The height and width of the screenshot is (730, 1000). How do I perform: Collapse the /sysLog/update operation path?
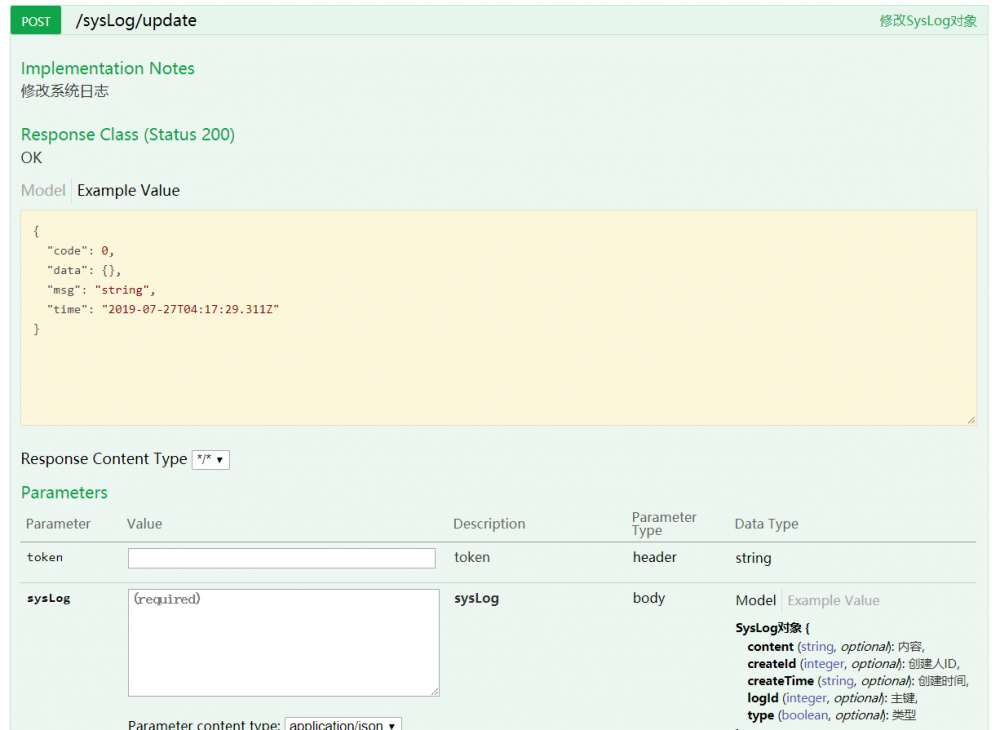pos(136,21)
